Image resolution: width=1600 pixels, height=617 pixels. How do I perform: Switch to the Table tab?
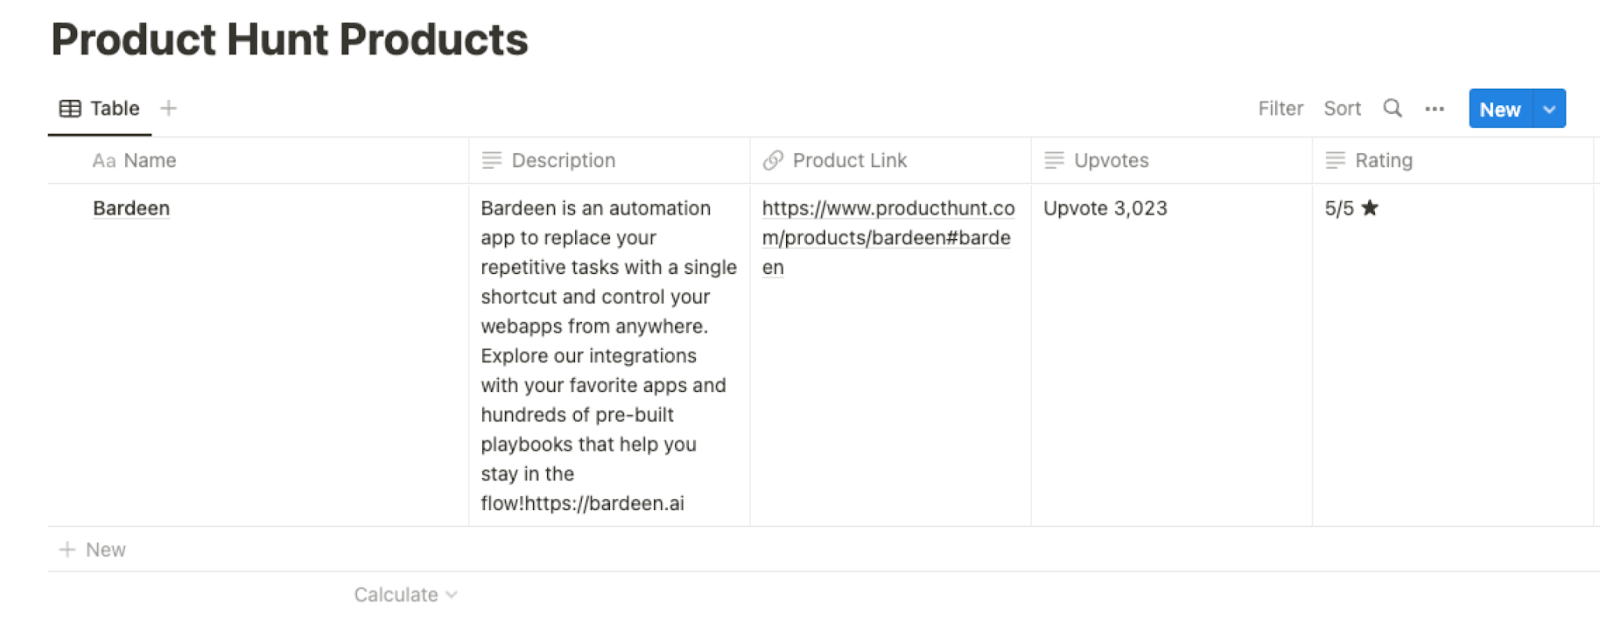[114, 108]
